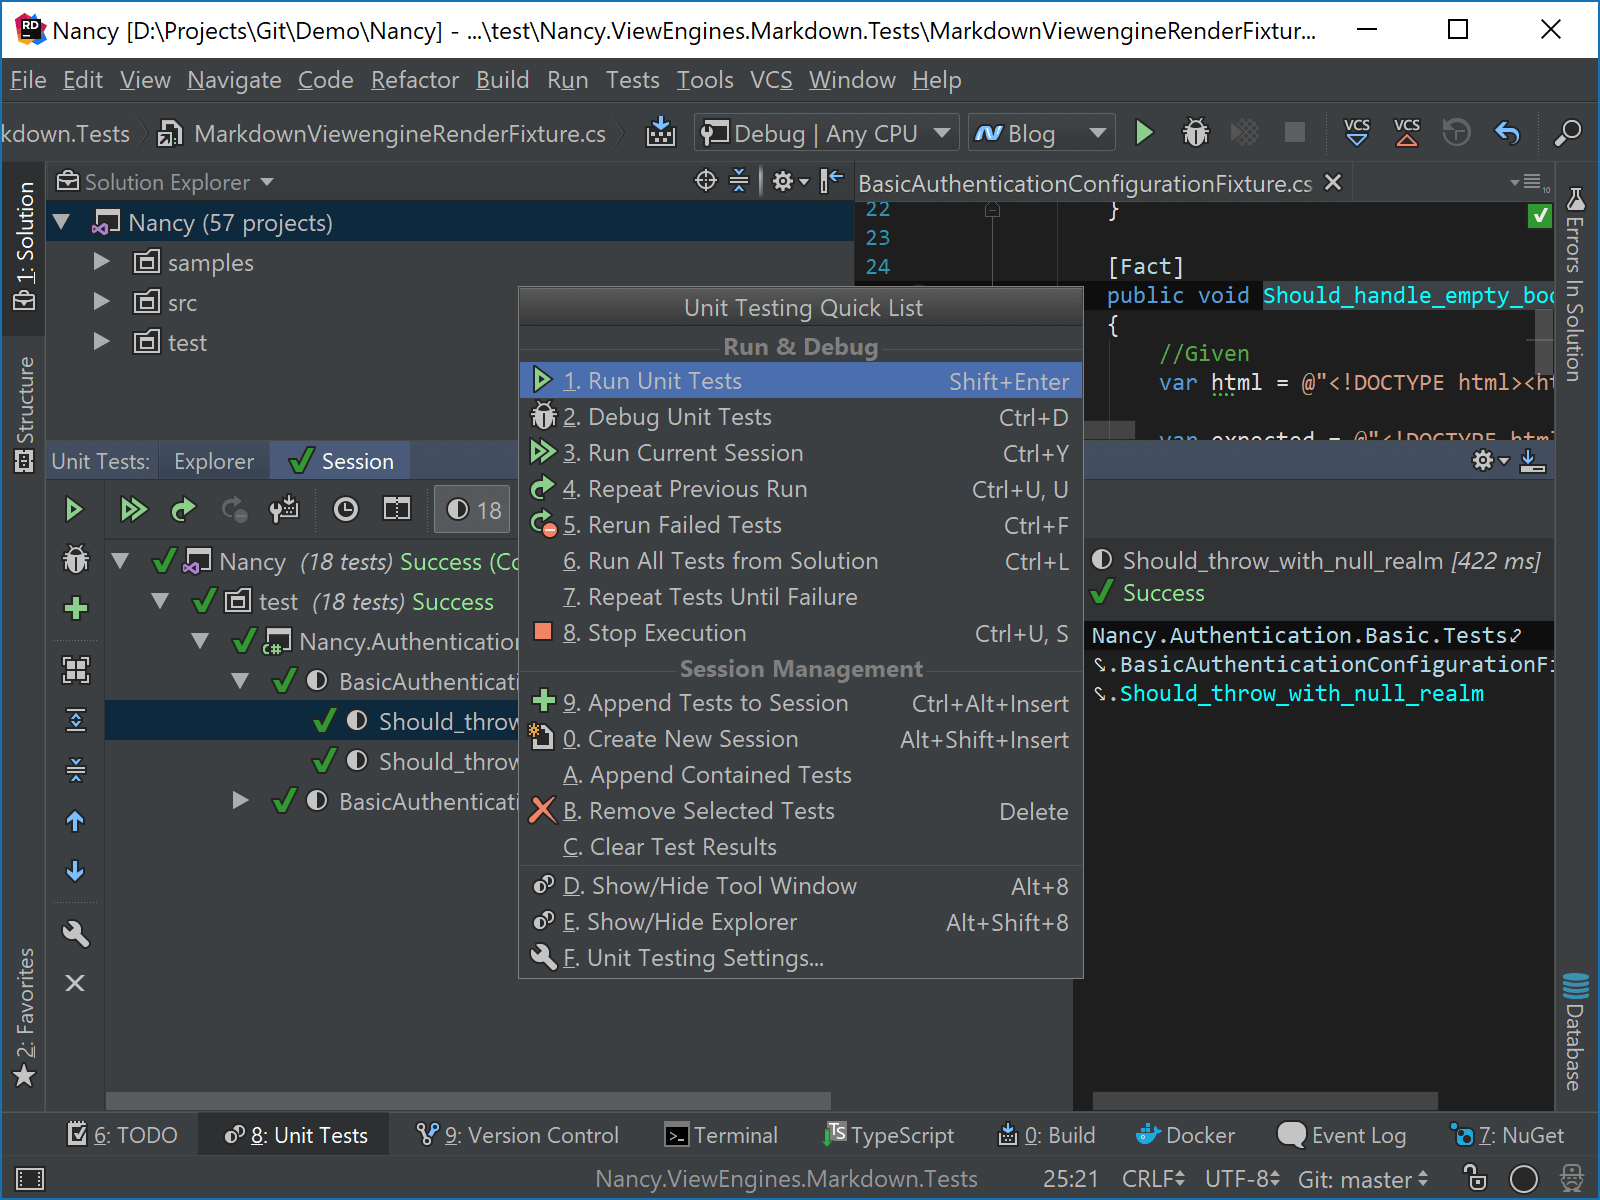The height and width of the screenshot is (1200, 1600).
Task: Expand the test folder in Solution Explorer
Action: [x=101, y=341]
